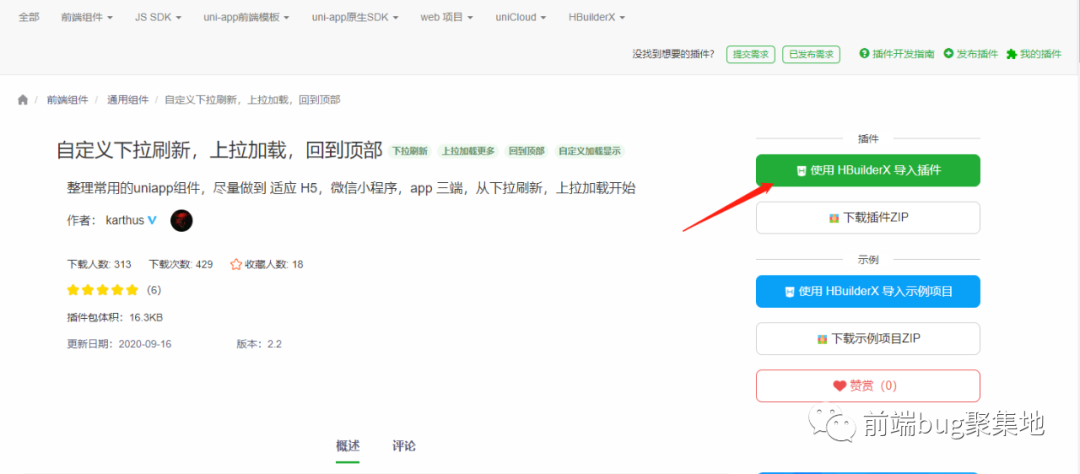Open the 前端组件 dropdown menu
1080x474 pixels.
(87, 17)
